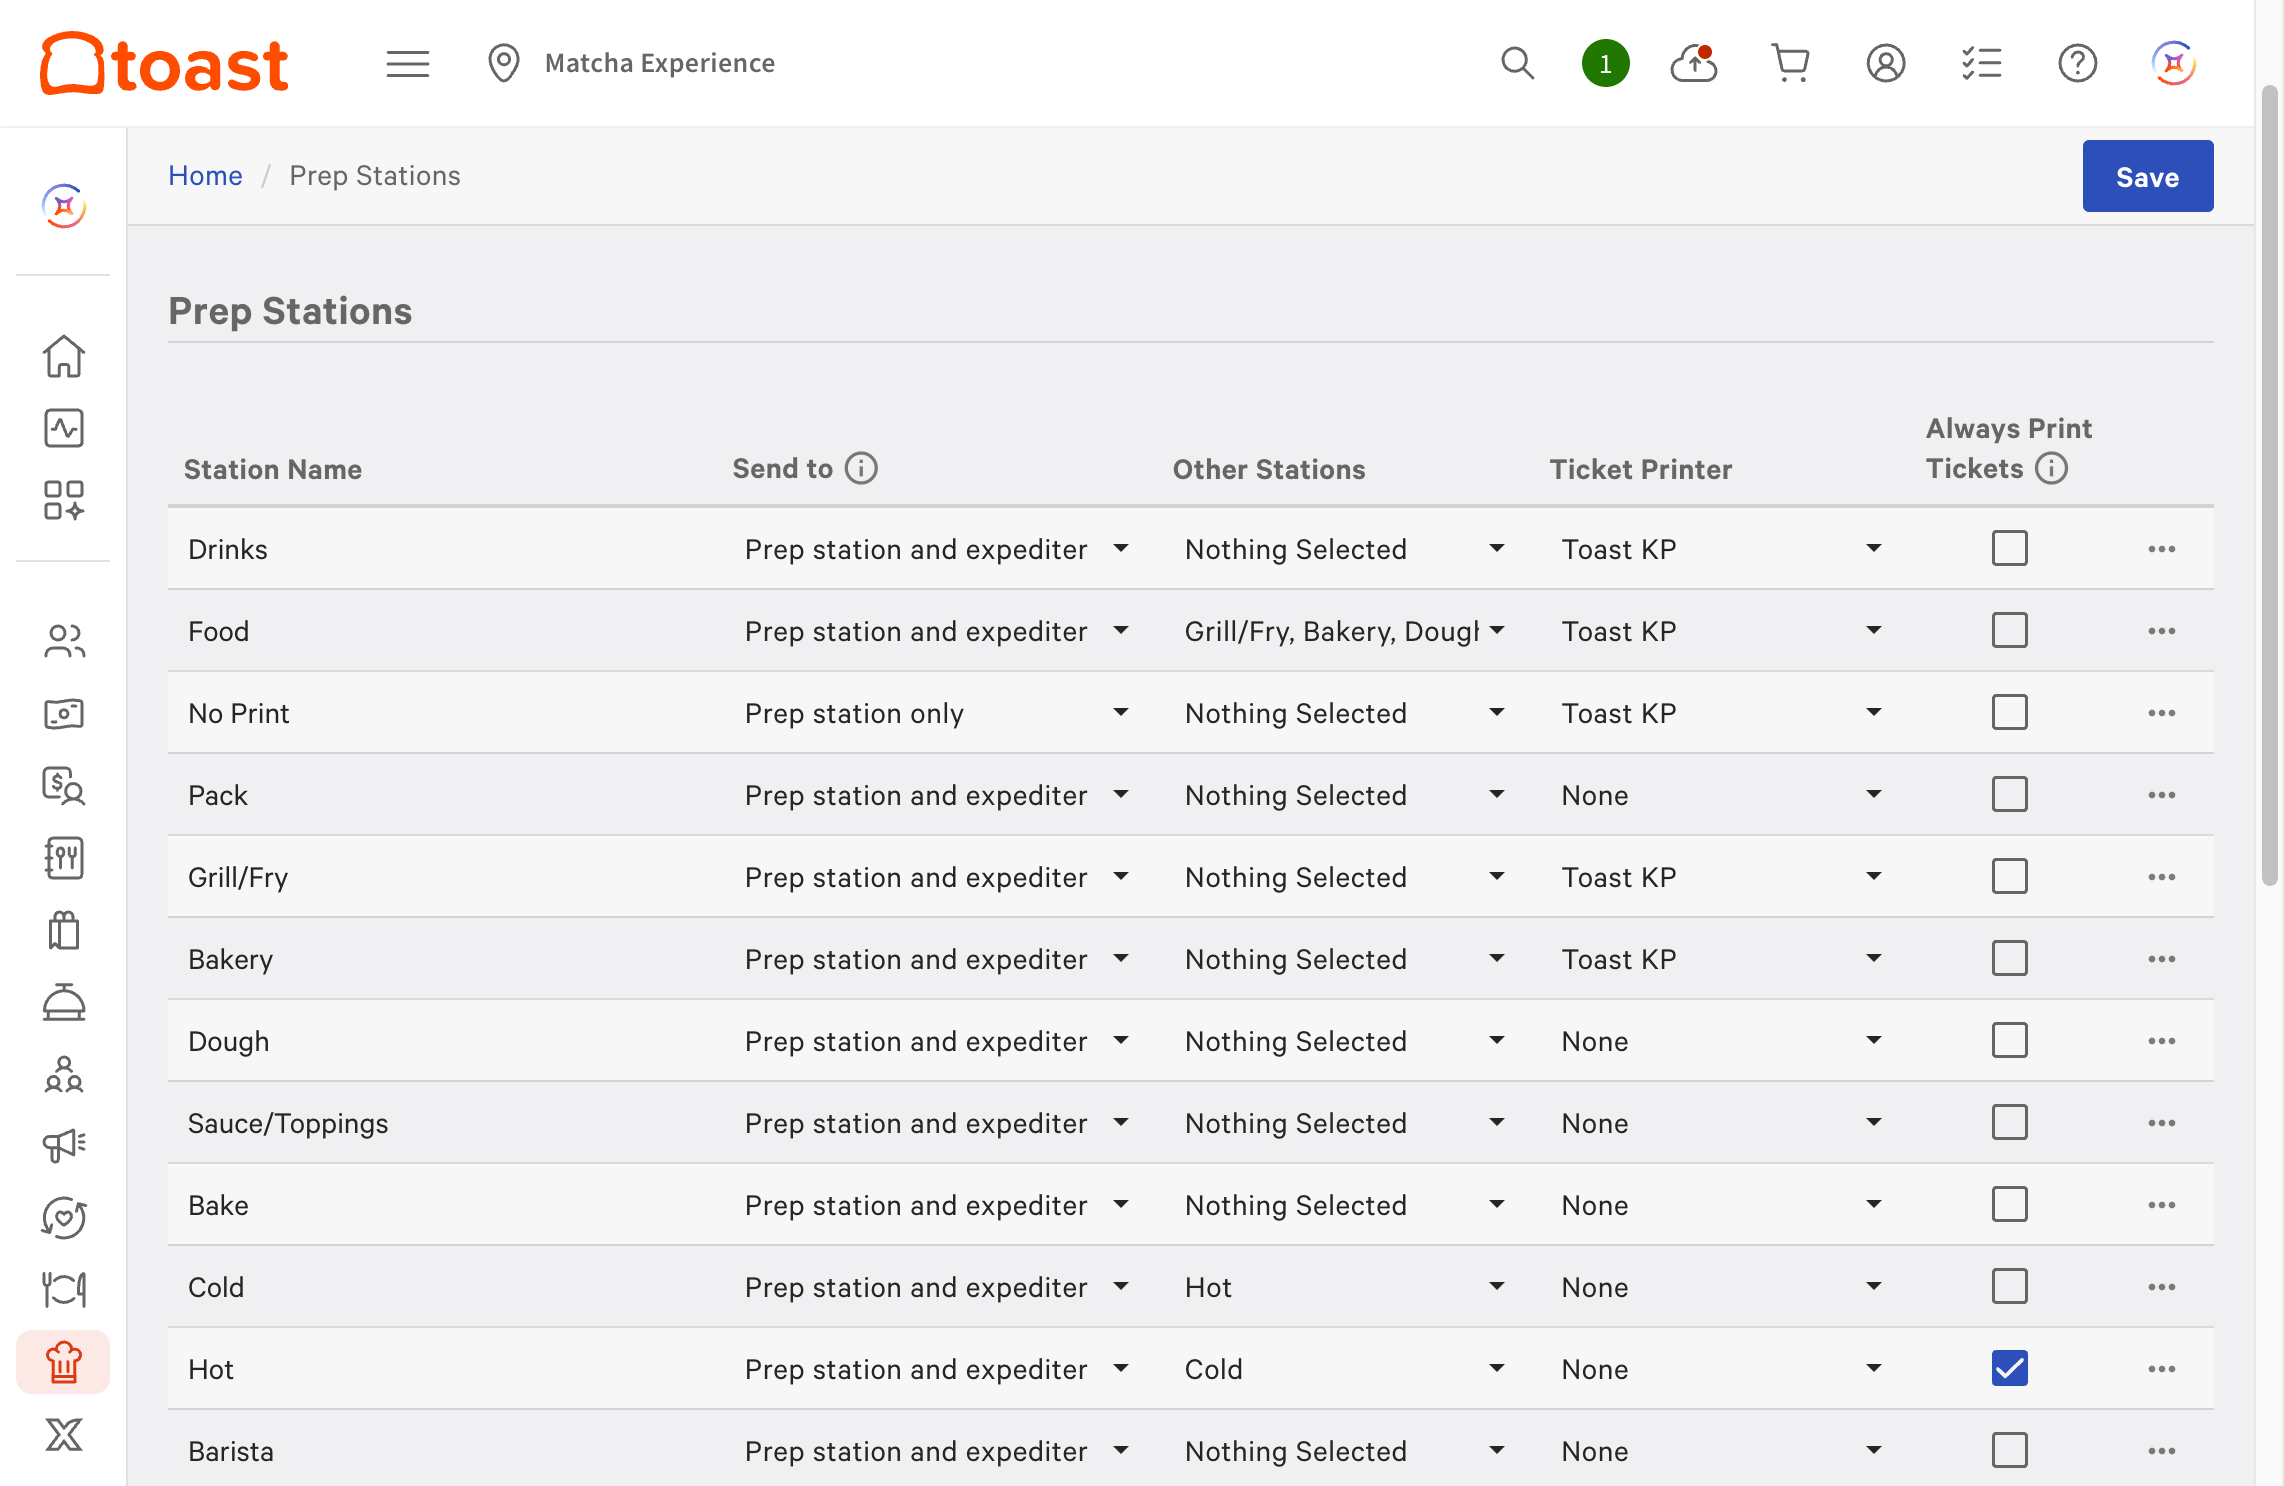The image size is (2284, 1486).
Task: Open the checklist tasks icon
Action: [1981, 63]
